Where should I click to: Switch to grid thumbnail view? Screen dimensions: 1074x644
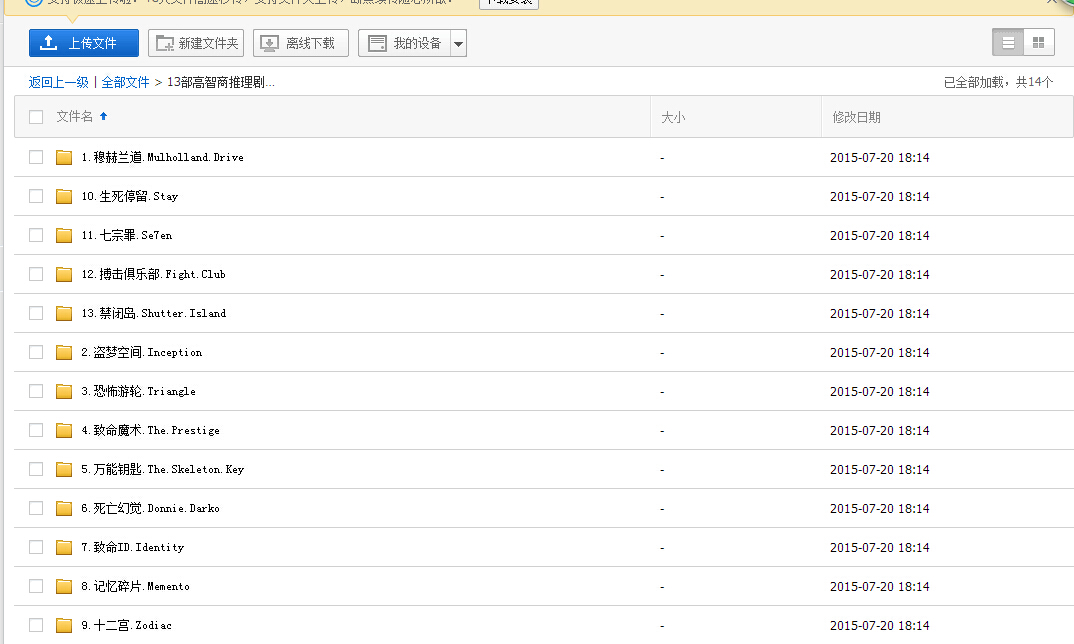(x=1038, y=42)
